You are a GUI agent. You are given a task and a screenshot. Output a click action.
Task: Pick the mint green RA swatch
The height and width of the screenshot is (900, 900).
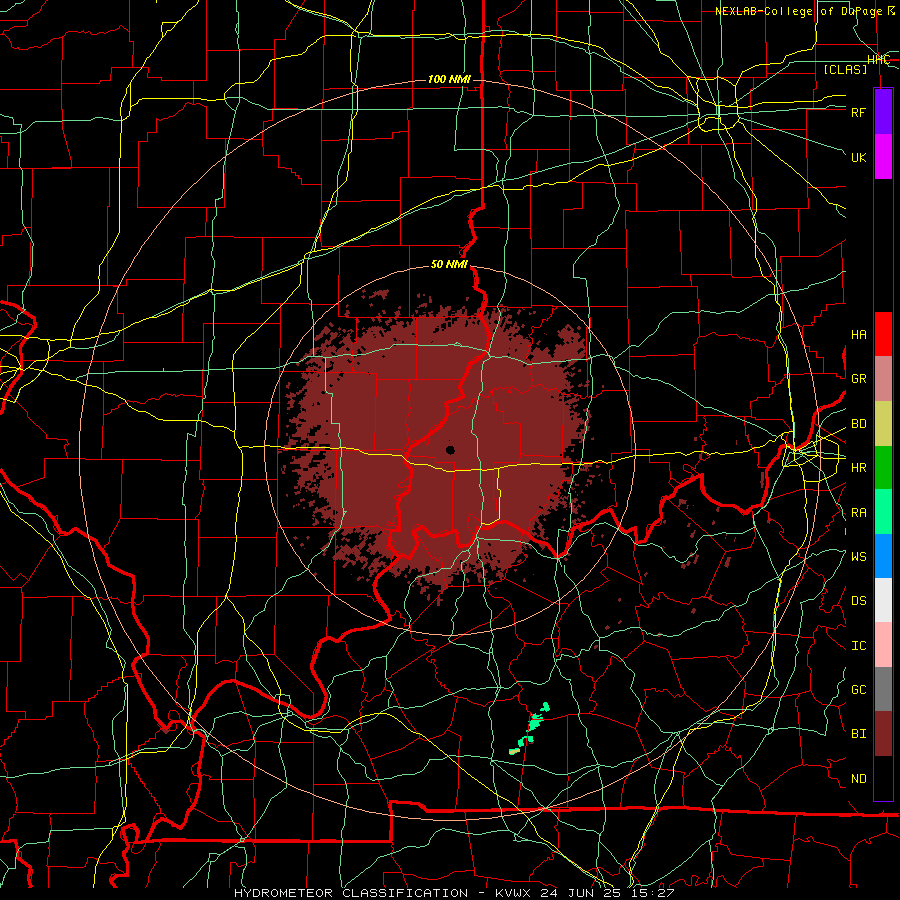pyautogui.click(x=883, y=512)
